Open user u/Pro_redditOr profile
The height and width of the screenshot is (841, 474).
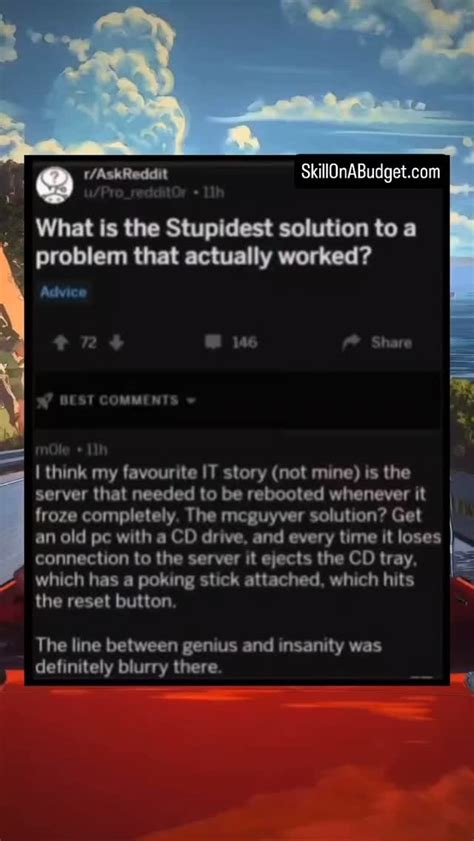[x=135, y=193]
